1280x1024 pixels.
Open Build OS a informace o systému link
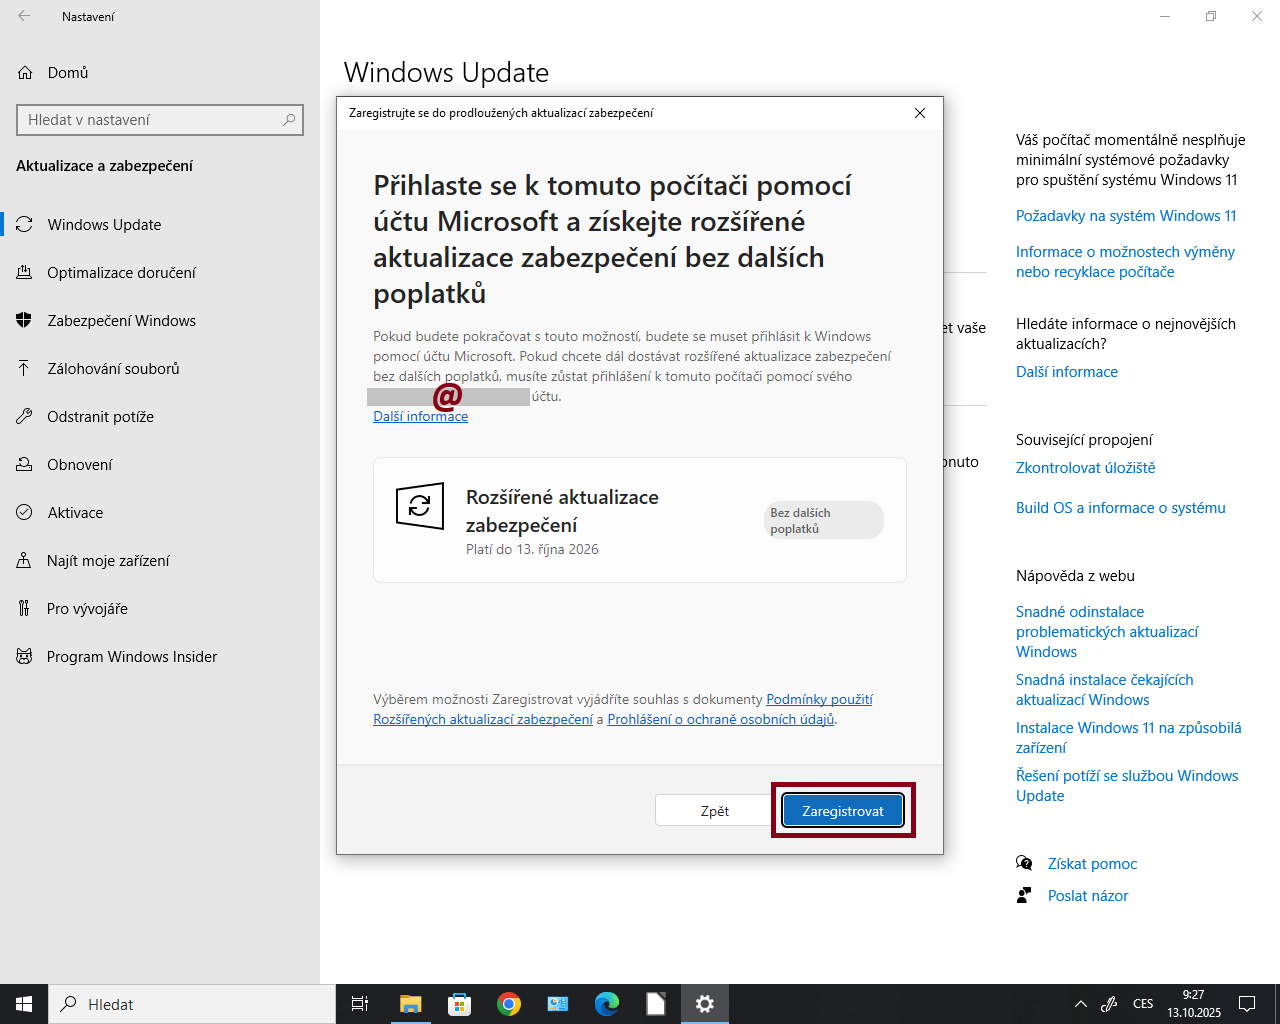click(x=1120, y=508)
